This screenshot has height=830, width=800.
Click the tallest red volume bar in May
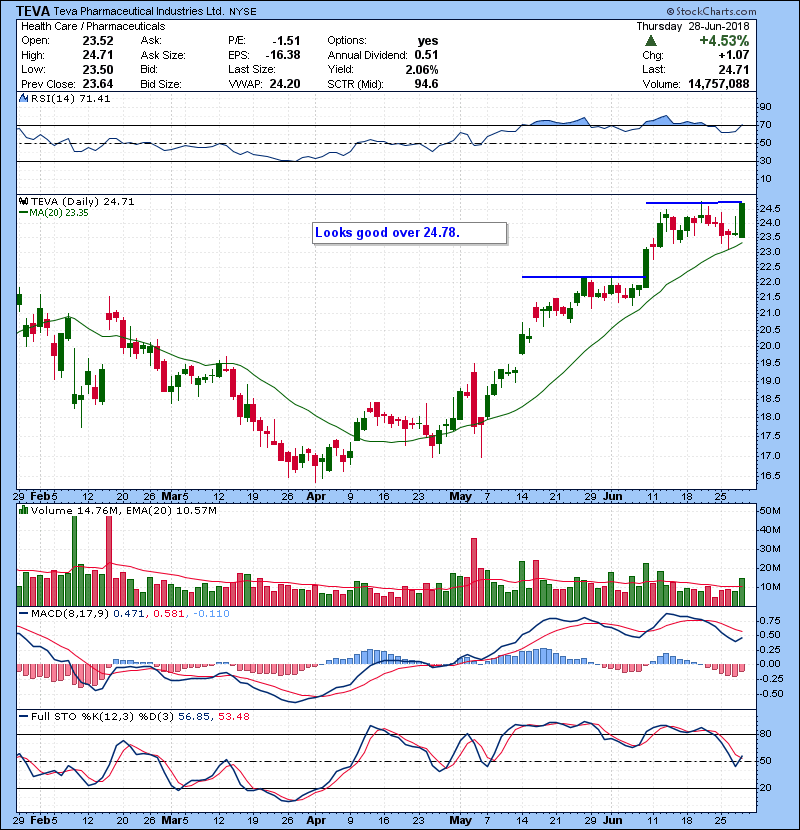coord(474,572)
